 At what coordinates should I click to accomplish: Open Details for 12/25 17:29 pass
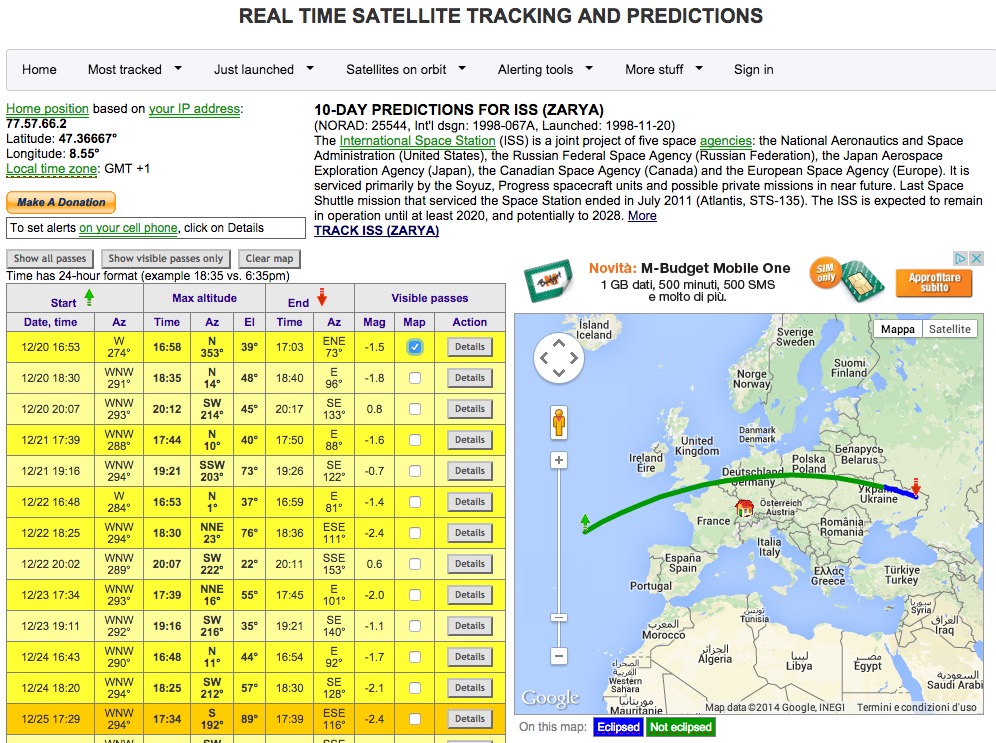click(470, 719)
